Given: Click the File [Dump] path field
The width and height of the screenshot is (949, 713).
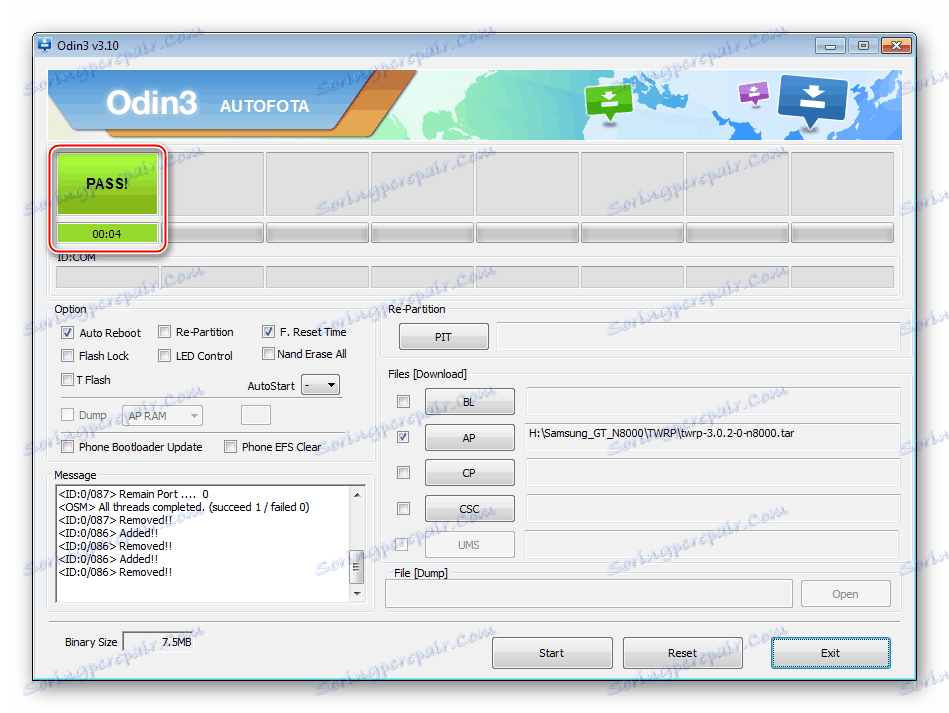Looking at the screenshot, I should pyautogui.click(x=589, y=593).
